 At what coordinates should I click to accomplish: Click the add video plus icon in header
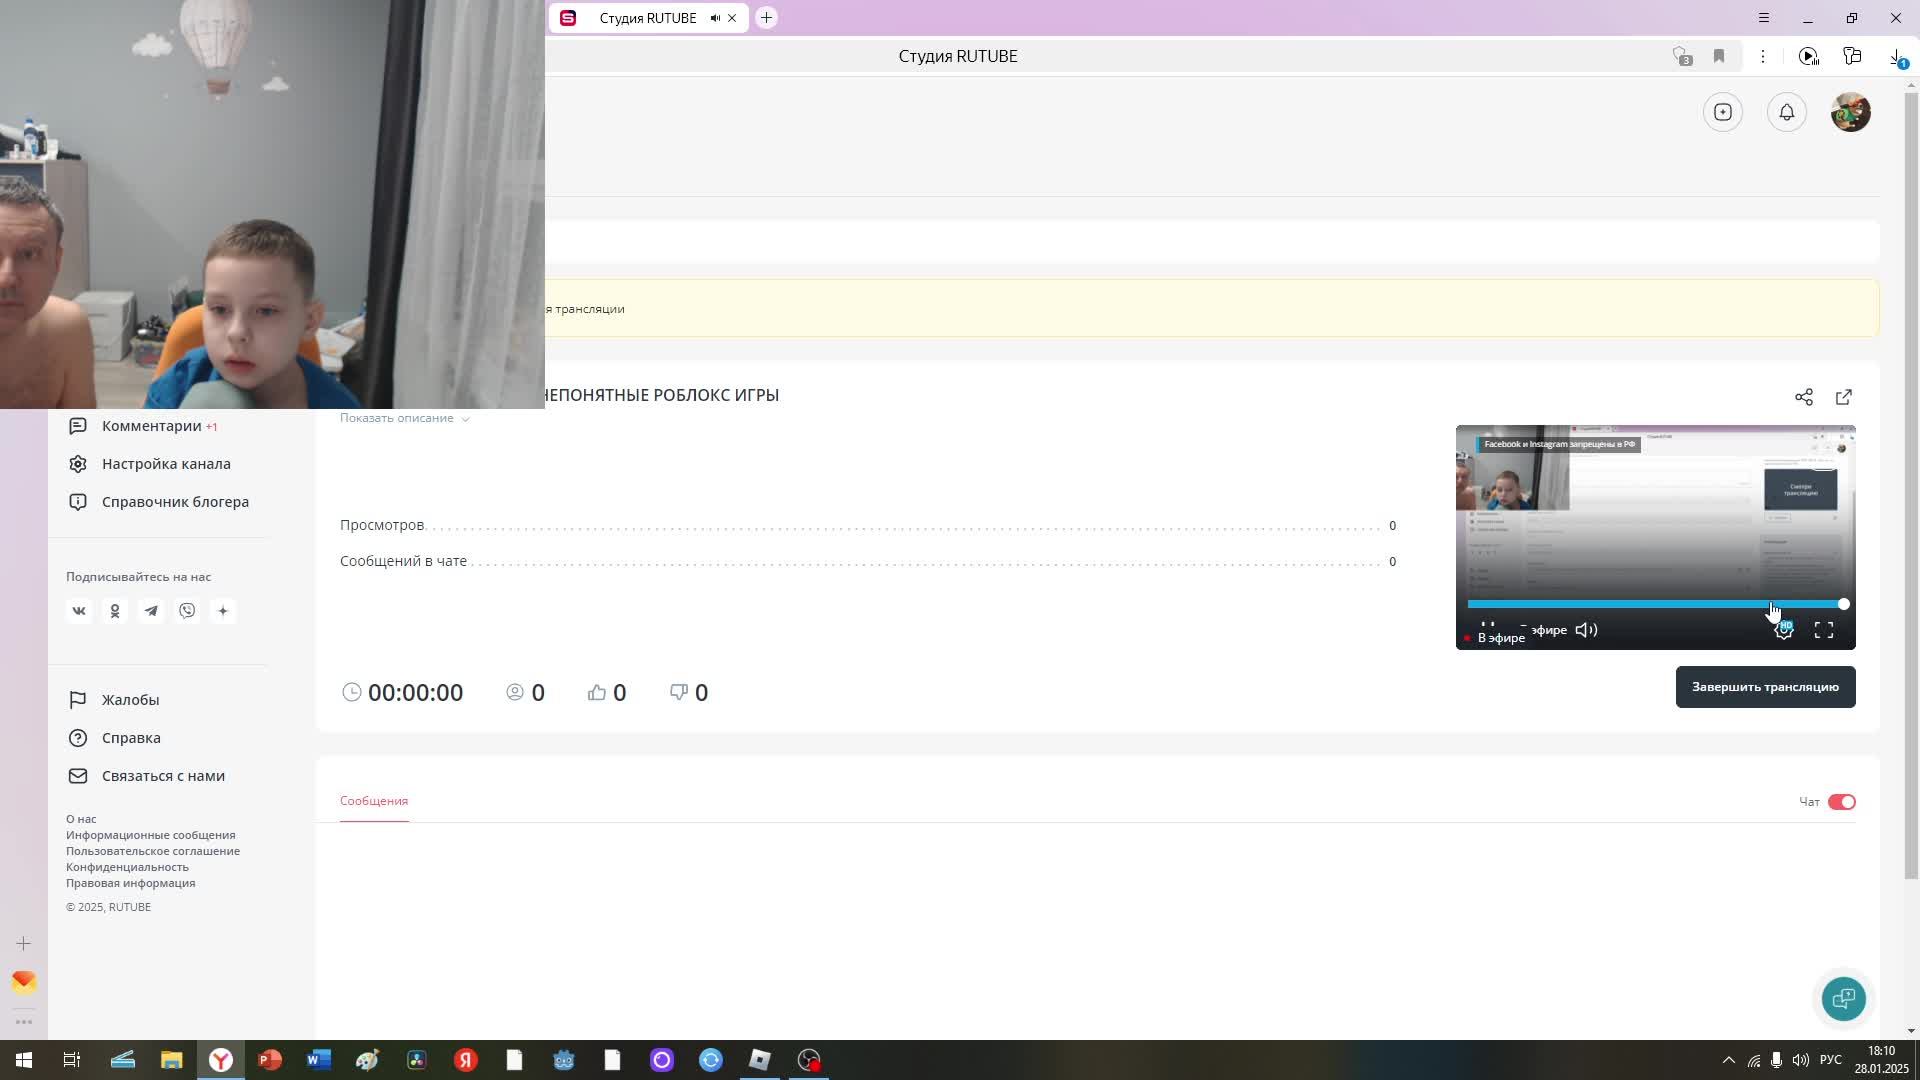coord(1723,112)
